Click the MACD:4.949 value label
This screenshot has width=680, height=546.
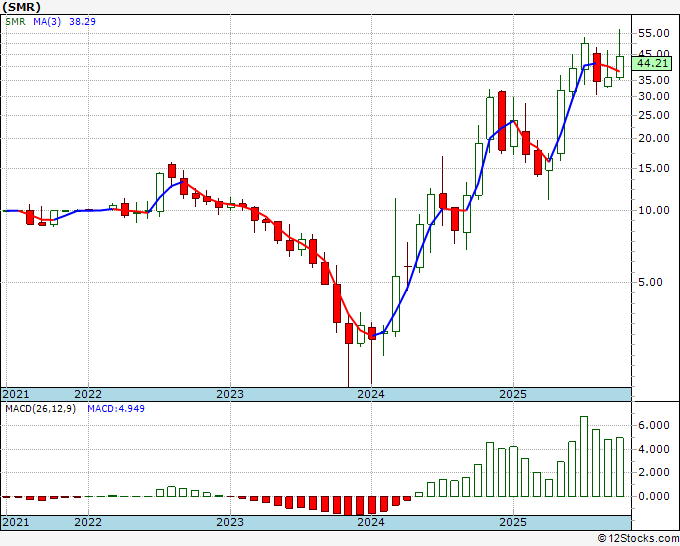click(x=116, y=409)
